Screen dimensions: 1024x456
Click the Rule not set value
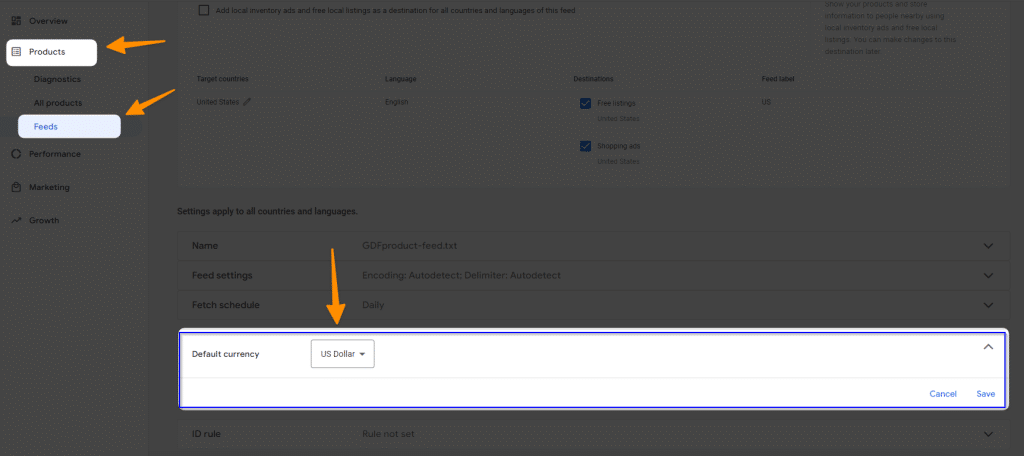click(388, 434)
